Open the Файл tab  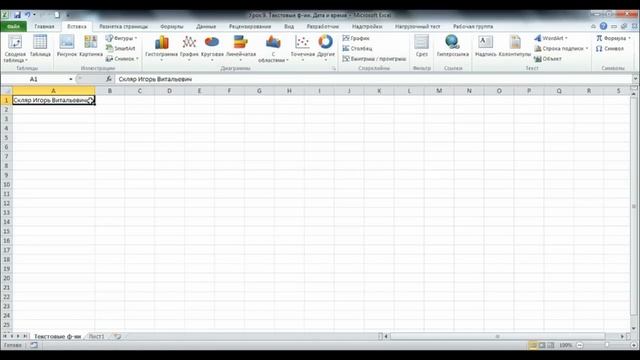pyautogui.click(x=13, y=26)
